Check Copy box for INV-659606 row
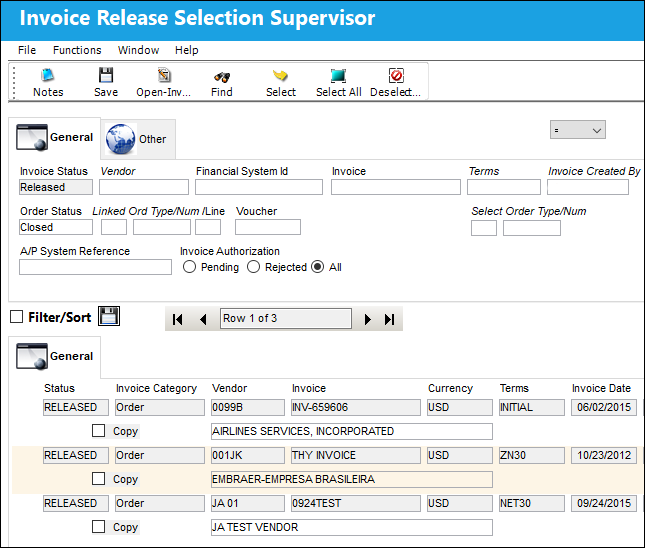Image resolution: width=645 pixels, height=548 pixels. pyautogui.click(x=98, y=431)
